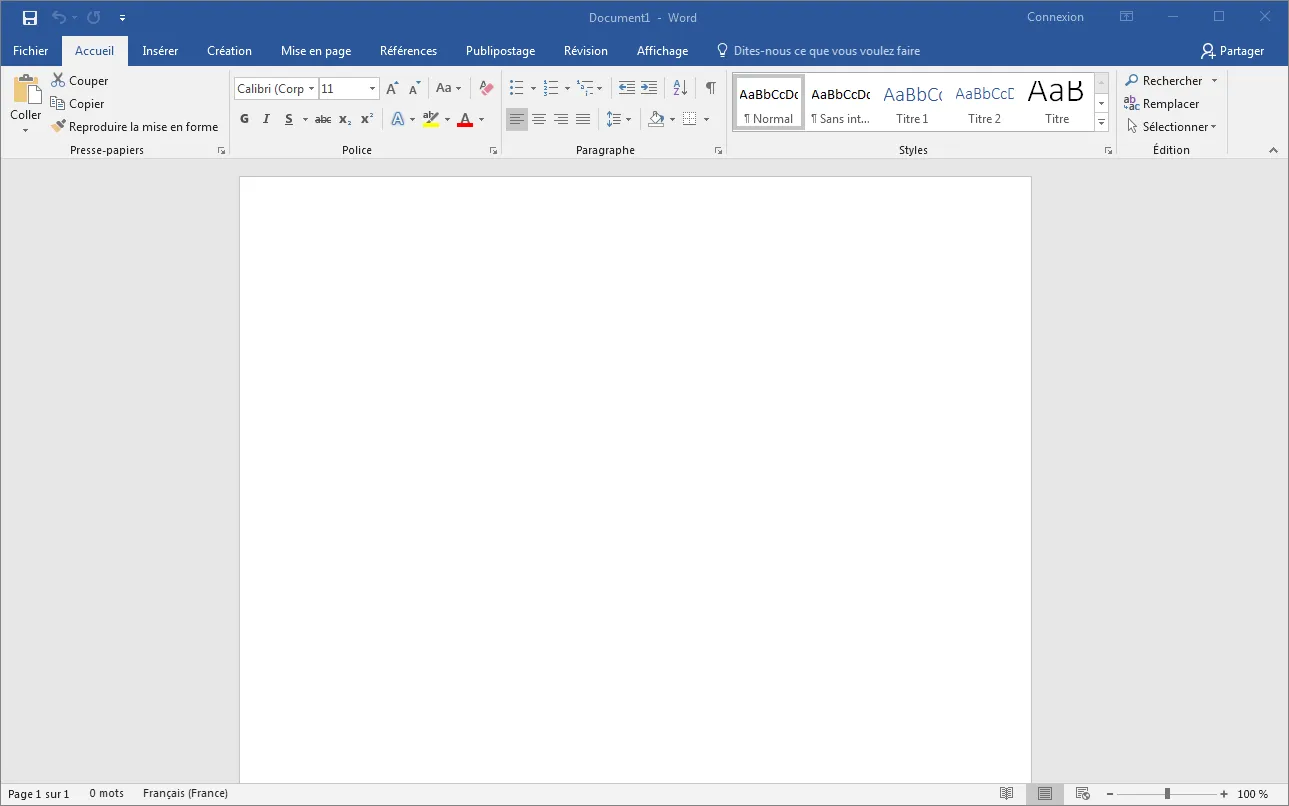Increase indent of paragraph
1289x806 pixels.
[649, 88]
